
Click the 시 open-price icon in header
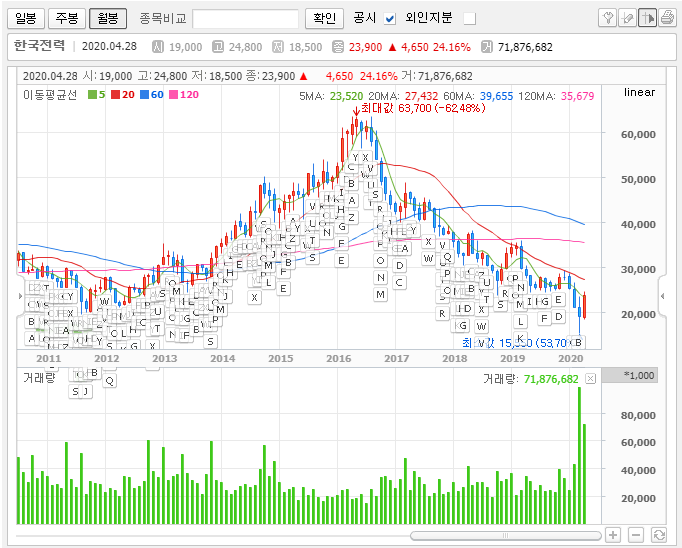tap(158, 47)
